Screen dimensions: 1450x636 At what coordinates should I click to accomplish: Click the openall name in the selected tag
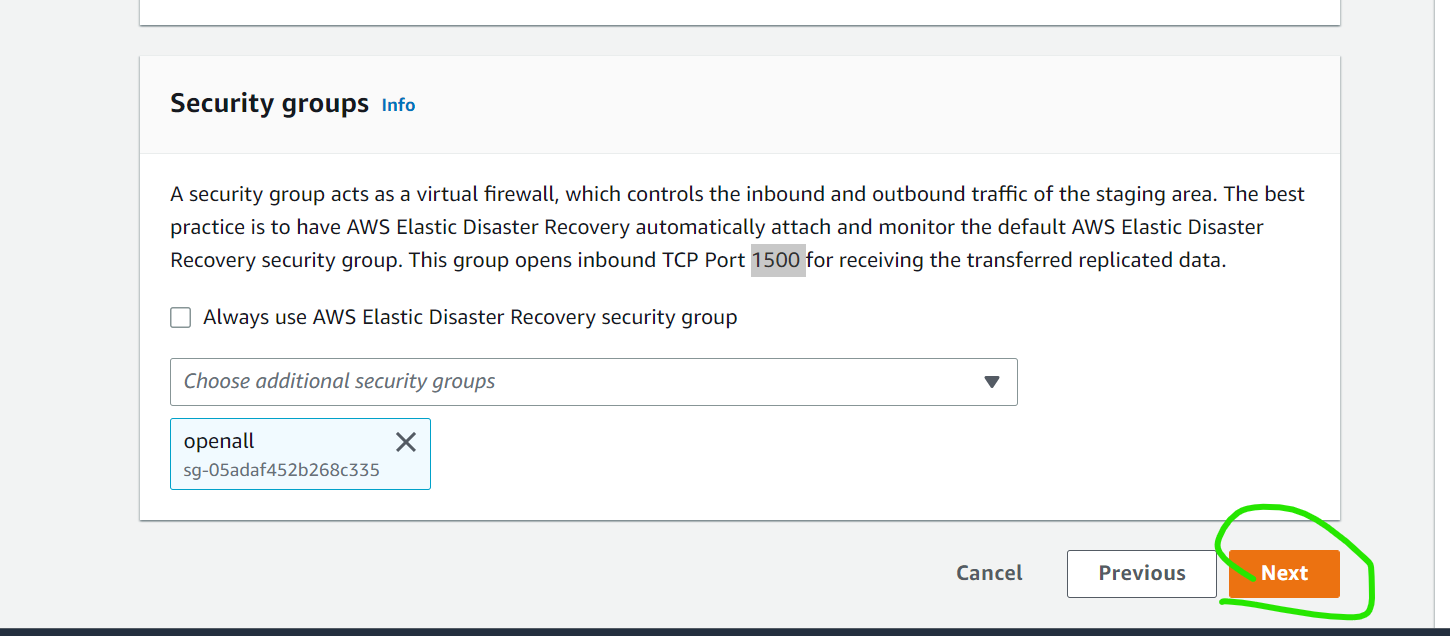(219, 441)
